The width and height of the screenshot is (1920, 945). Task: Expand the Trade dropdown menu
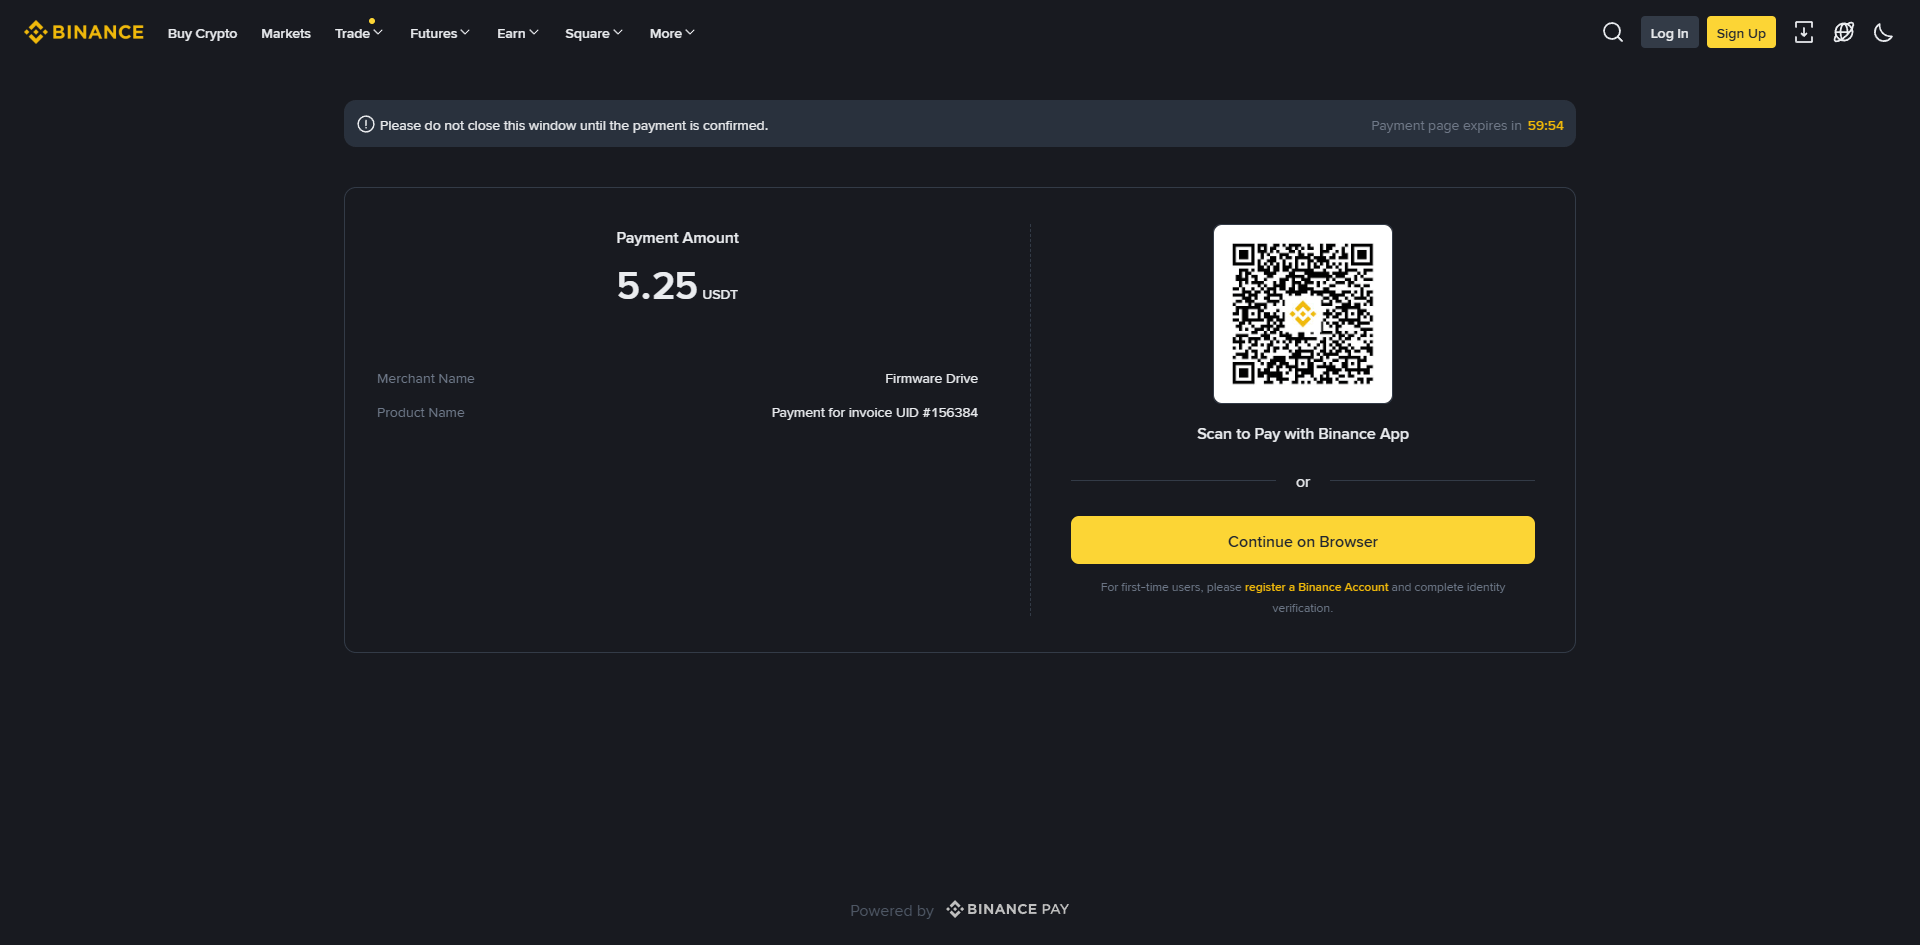[x=358, y=34]
